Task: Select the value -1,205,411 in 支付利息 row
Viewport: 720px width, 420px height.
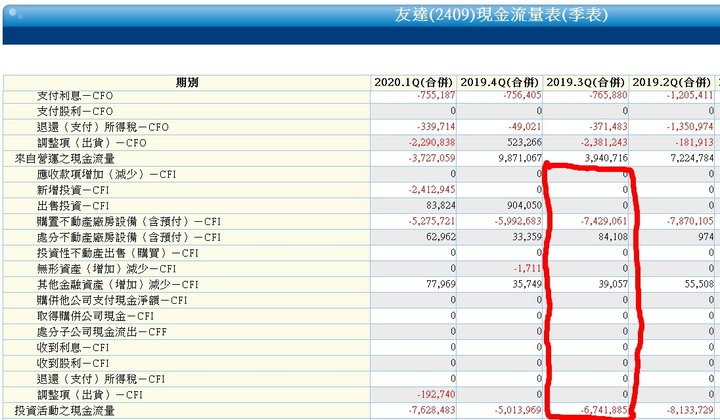Action: (x=690, y=95)
